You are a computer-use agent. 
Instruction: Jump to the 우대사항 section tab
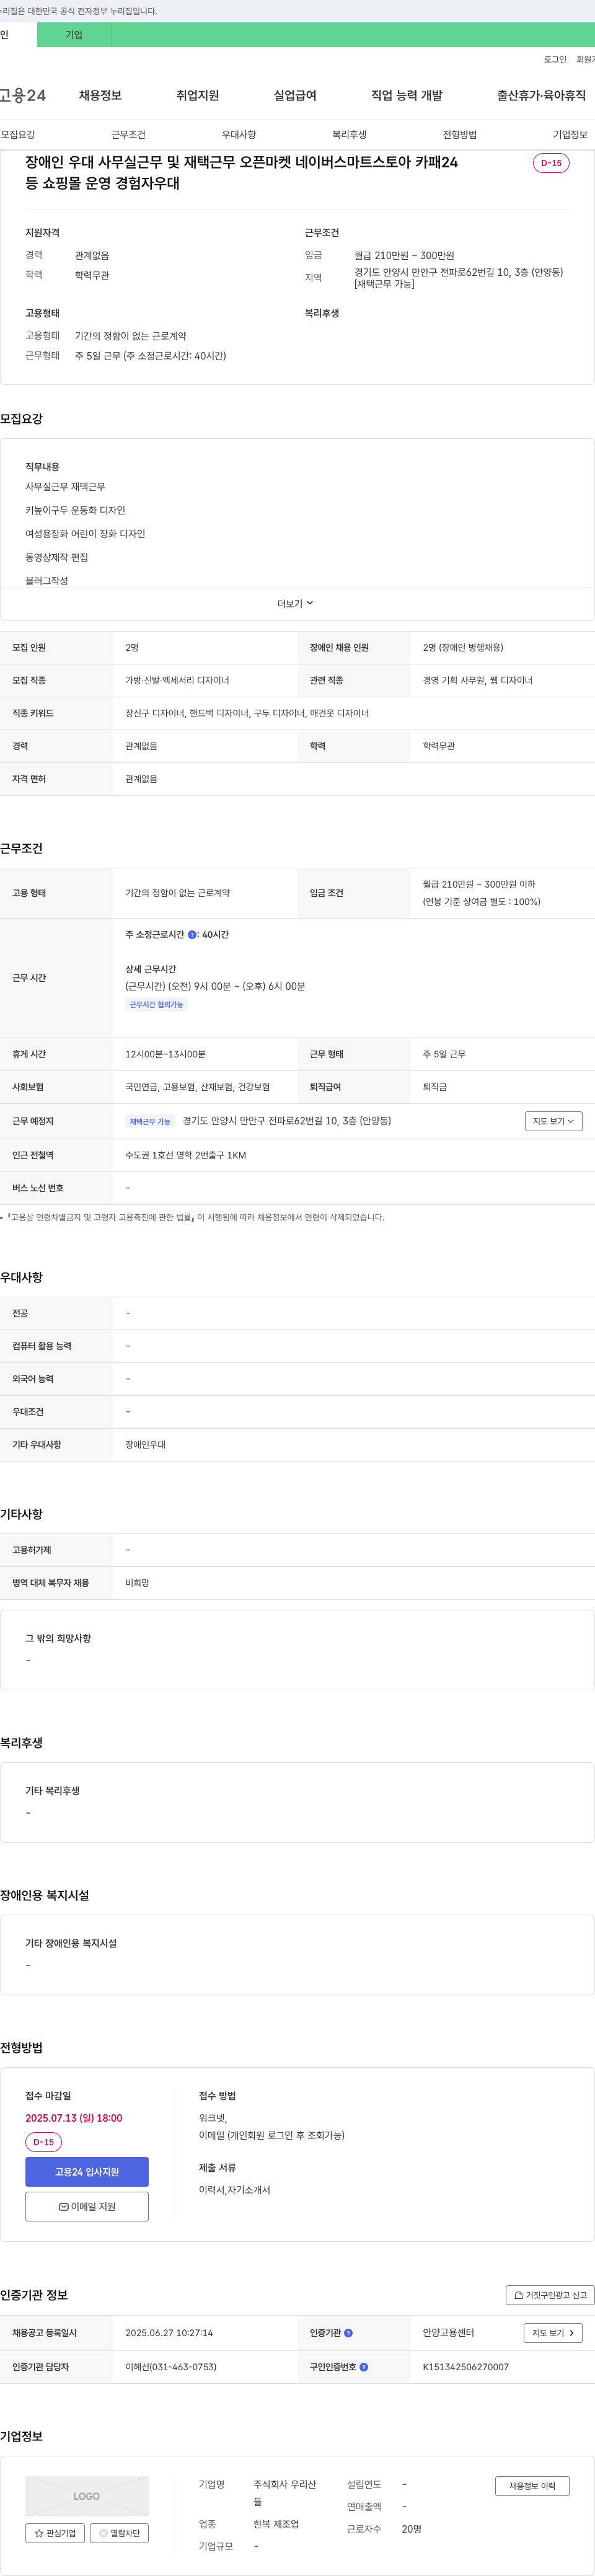point(239,134)
